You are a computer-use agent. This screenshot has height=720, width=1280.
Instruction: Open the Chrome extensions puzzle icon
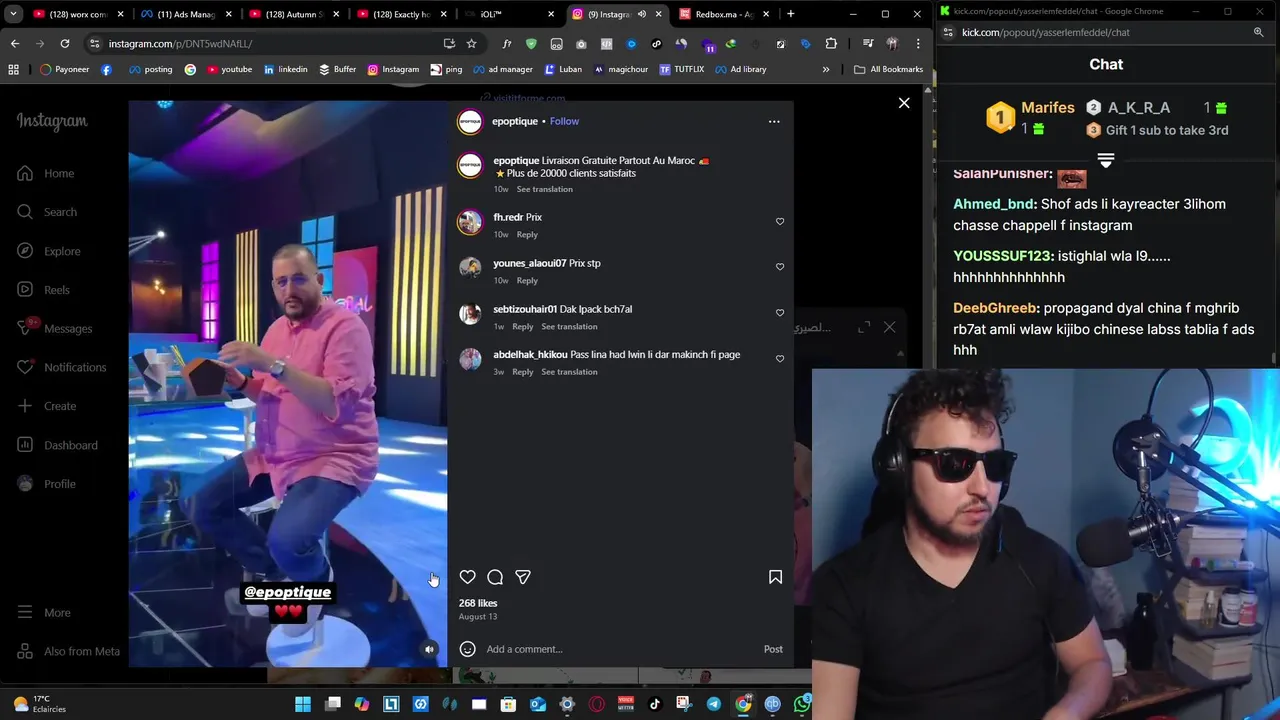point(831,44)
